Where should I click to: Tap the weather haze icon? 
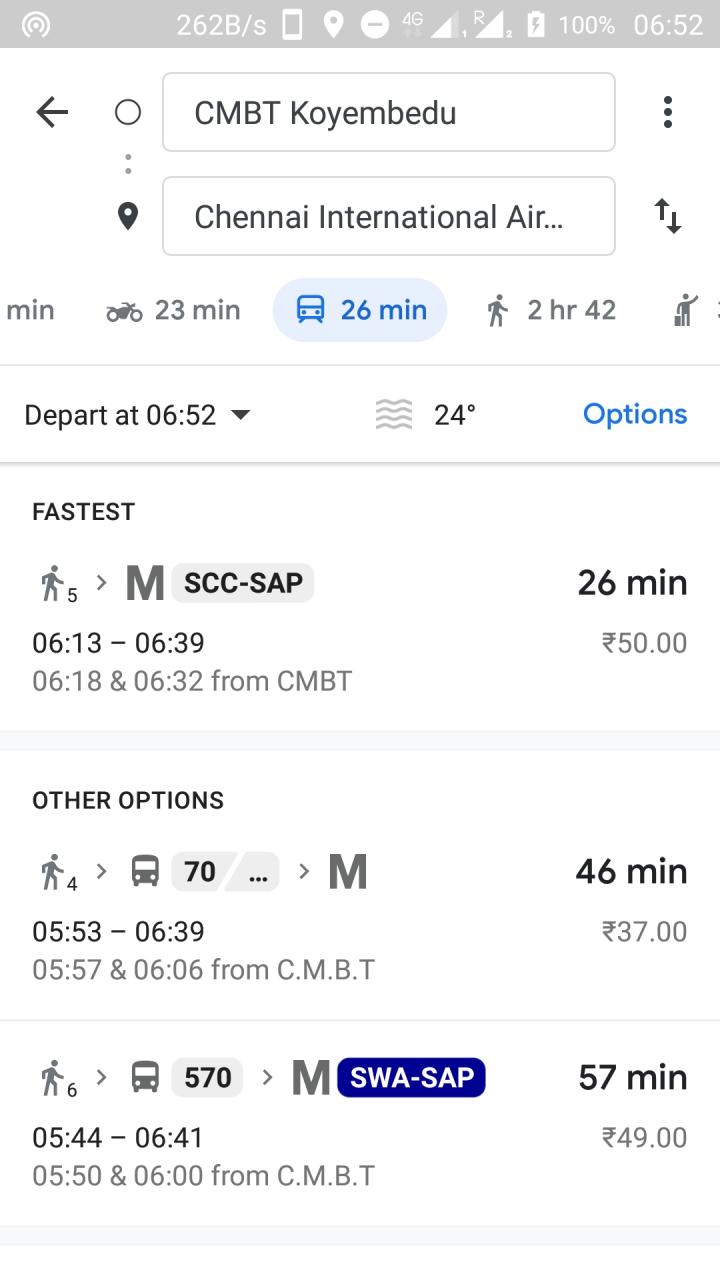tap(394, 415)
